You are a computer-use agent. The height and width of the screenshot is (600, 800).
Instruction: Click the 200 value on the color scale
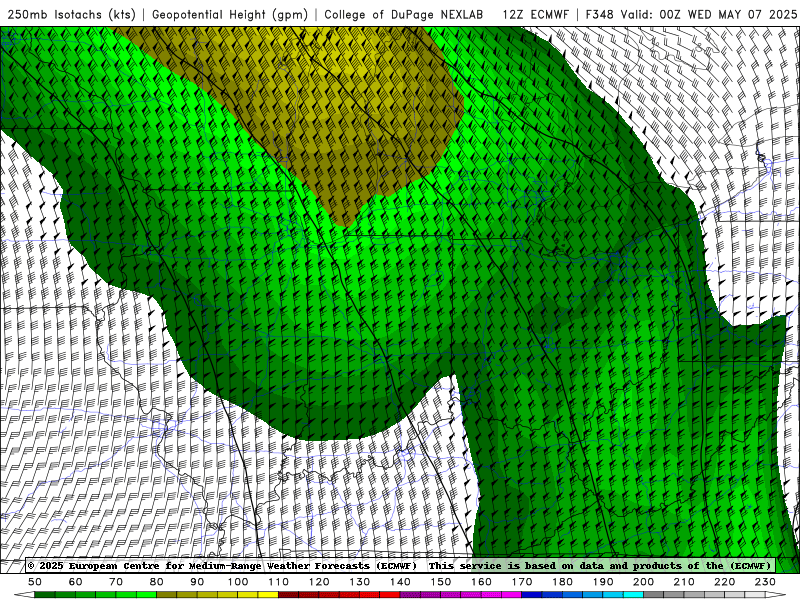point(643,582)
